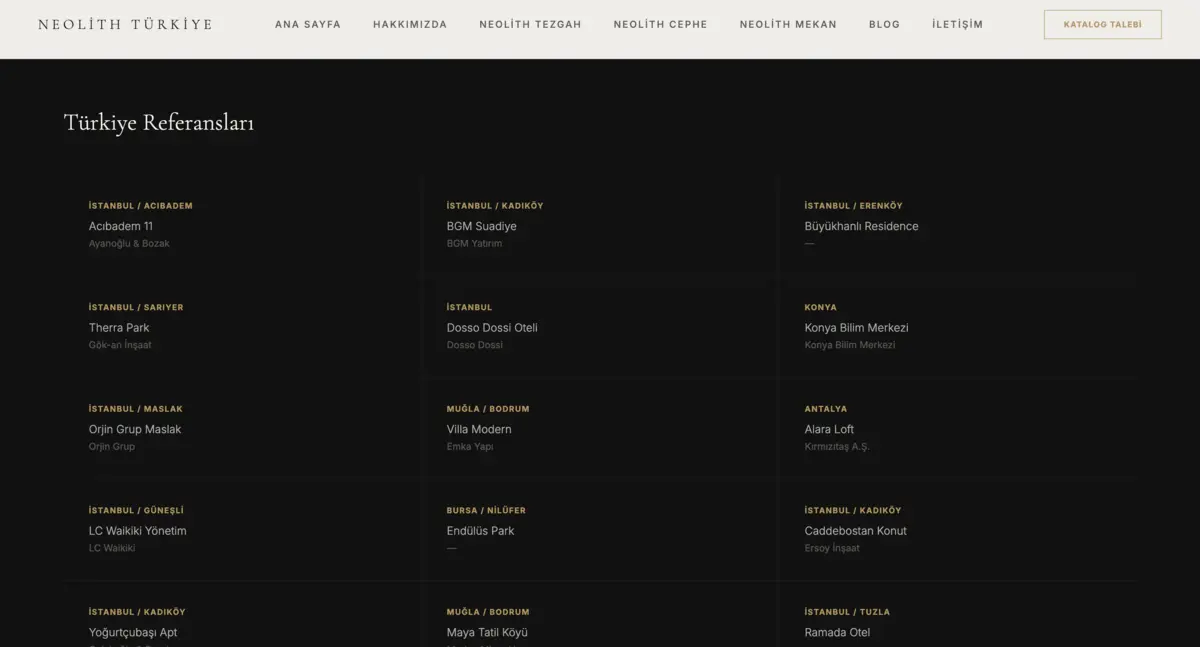Viewport: 1200px width, 647px height.
Task: Click the Acıbadem 11 project name
Action: 121,226
